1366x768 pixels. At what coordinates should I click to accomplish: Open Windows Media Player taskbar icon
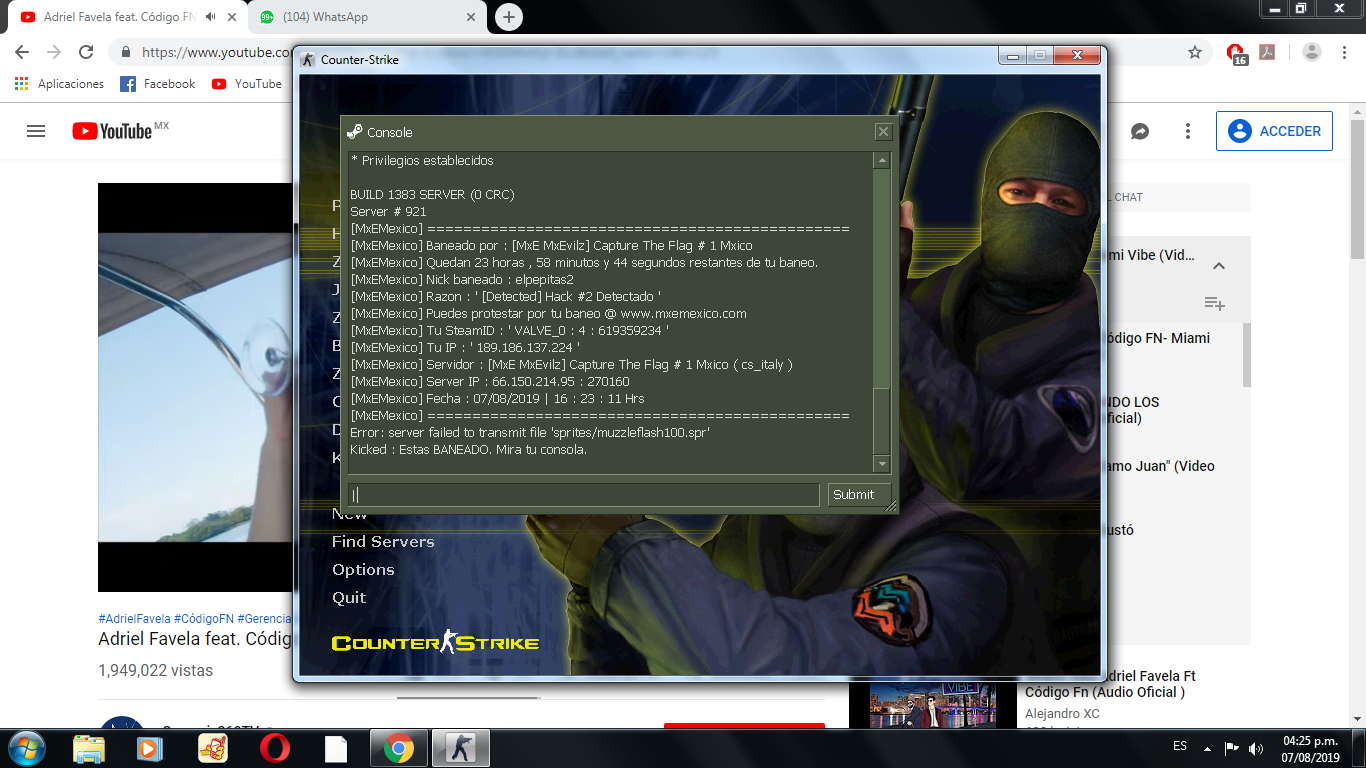(x=150, y=748)
